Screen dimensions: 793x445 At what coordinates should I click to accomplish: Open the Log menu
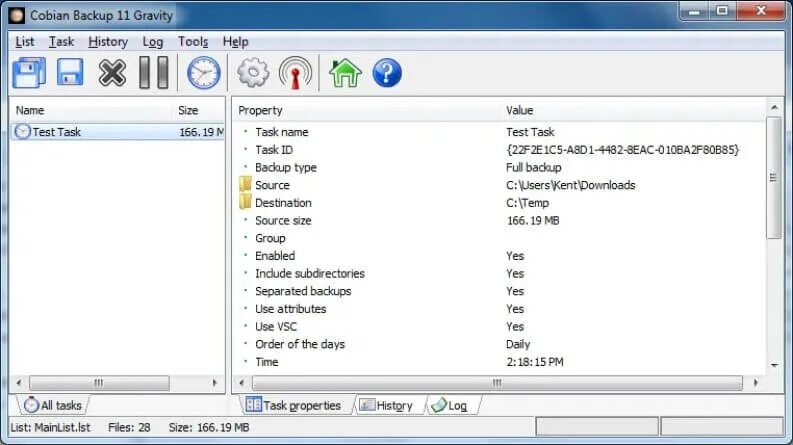click(153, 41)
